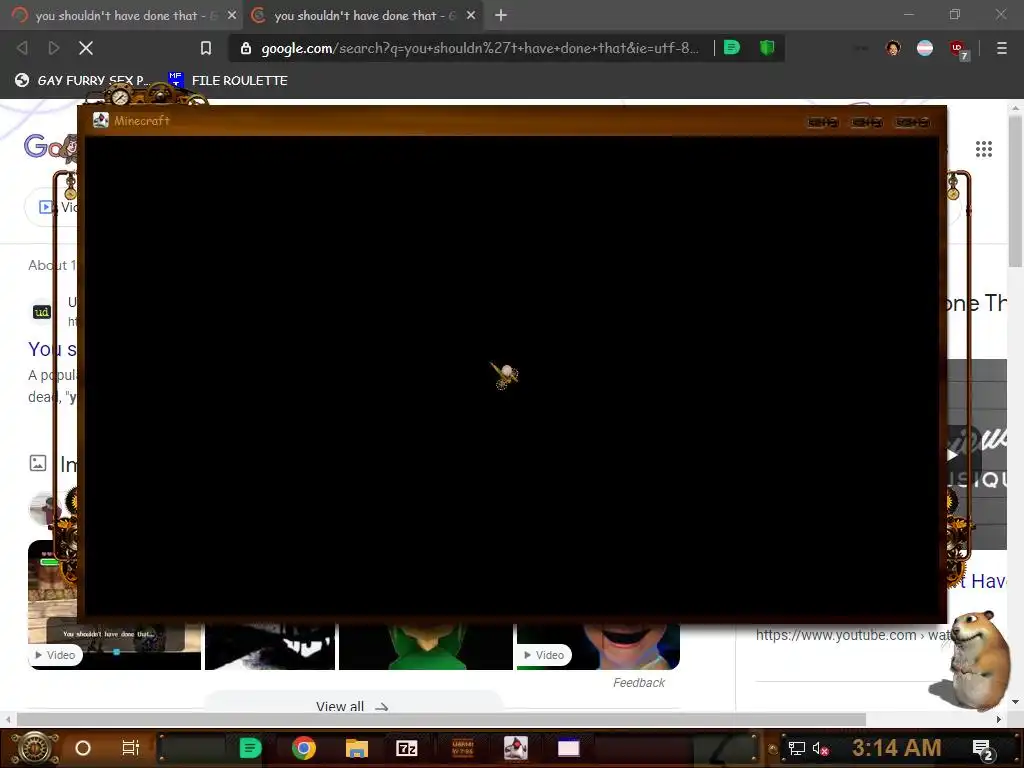Click the network tray icon
The image size is (1024, 768).
pyautogui.click(x=797, y=748)
